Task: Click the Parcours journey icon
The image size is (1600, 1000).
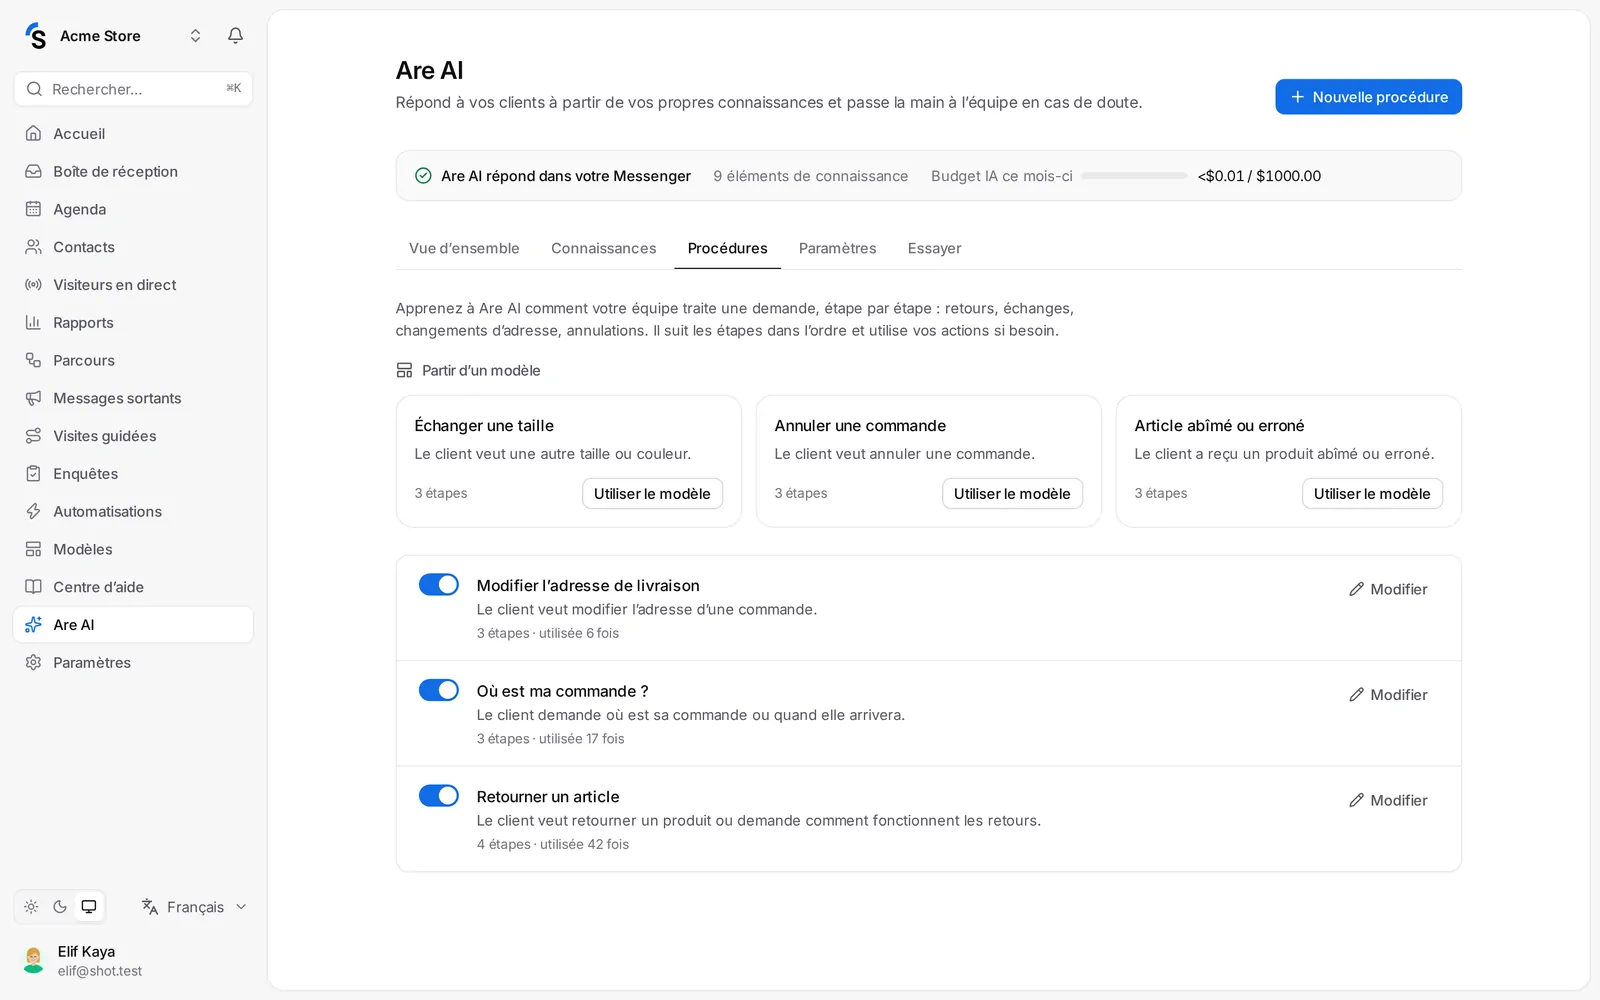Action: click(33, 360)
